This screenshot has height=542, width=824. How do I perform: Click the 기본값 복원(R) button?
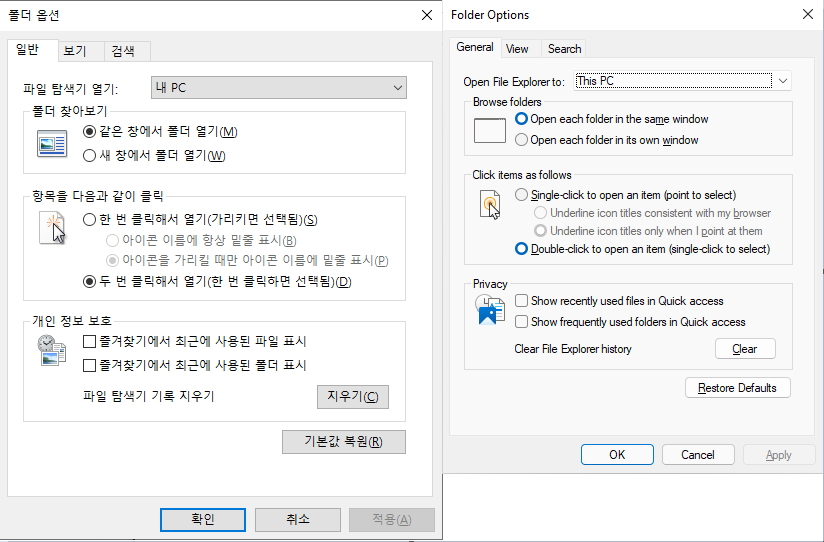point(344,442)
